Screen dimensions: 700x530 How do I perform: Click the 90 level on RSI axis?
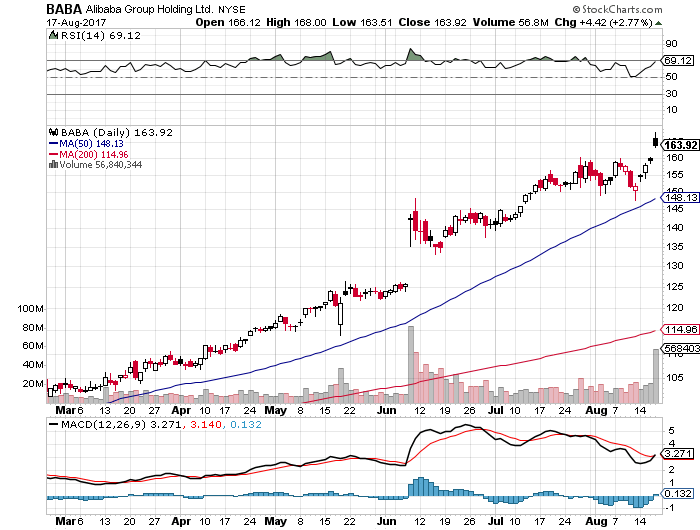[671, 44]
